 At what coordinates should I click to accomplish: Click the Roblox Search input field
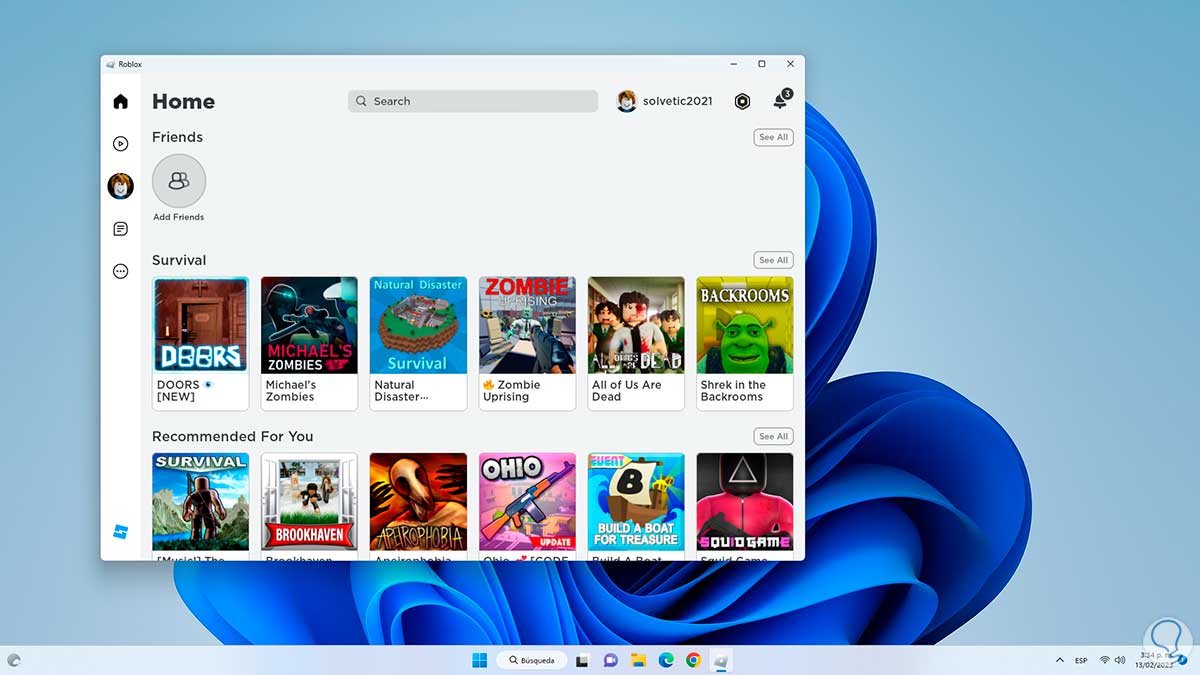pos(473,101)
